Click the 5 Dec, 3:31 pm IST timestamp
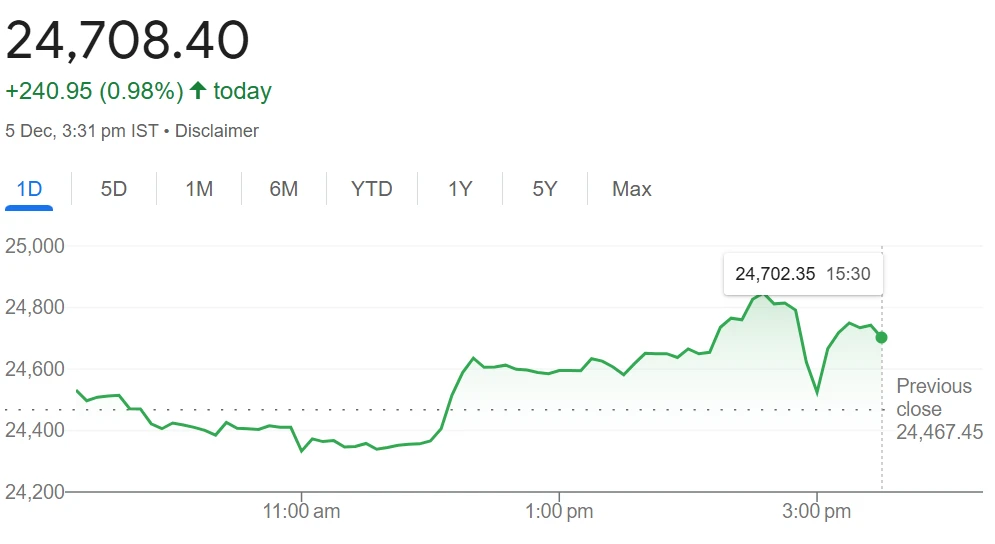The height and width of the screenshot is (544, 995). (81, 131)
